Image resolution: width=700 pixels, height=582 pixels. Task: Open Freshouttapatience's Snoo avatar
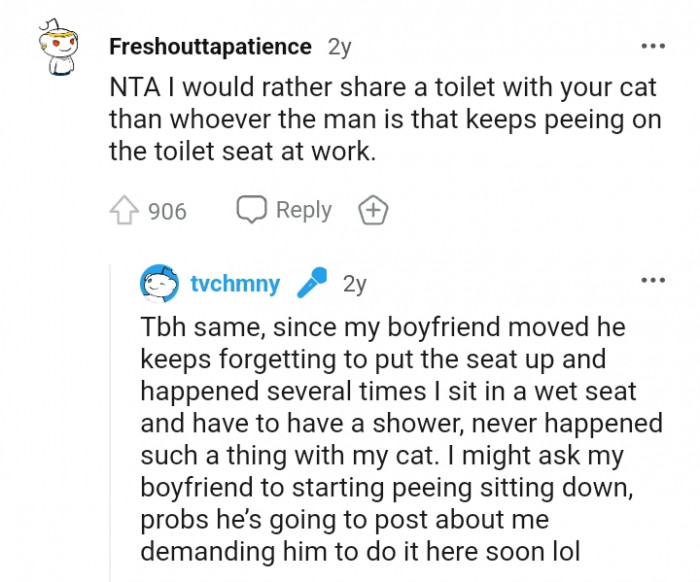[x=58, y=47]
